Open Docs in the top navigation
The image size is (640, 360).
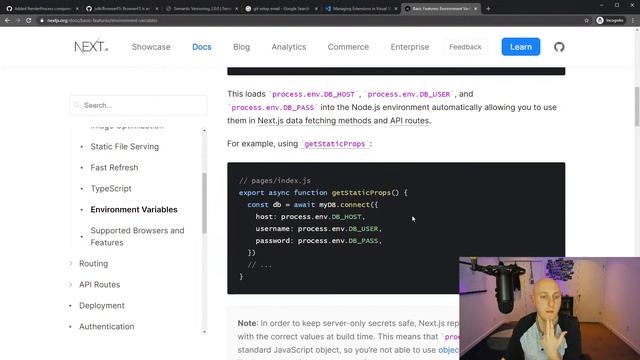pos(202,47)
